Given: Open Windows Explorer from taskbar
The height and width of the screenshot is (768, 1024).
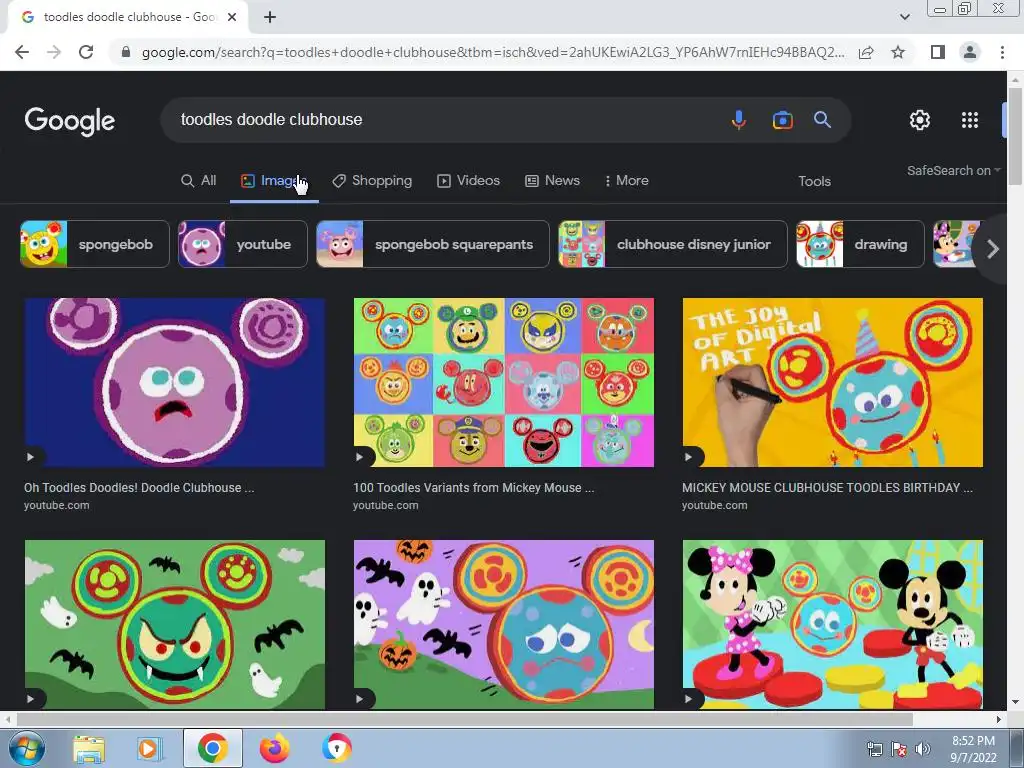Looking at the screenshot, I should coord(89,748).
